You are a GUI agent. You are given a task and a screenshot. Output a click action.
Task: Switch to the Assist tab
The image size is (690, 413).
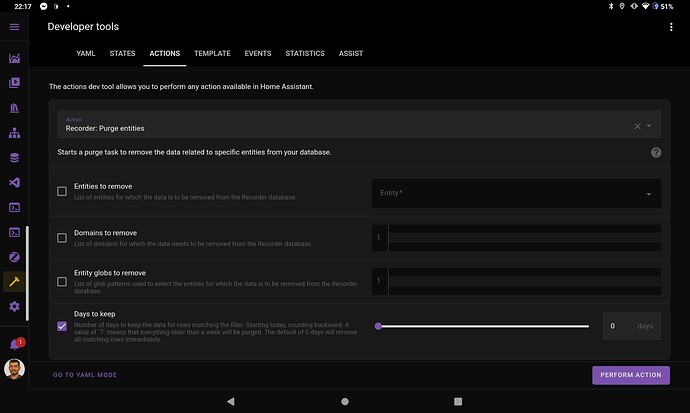point(351,53)
